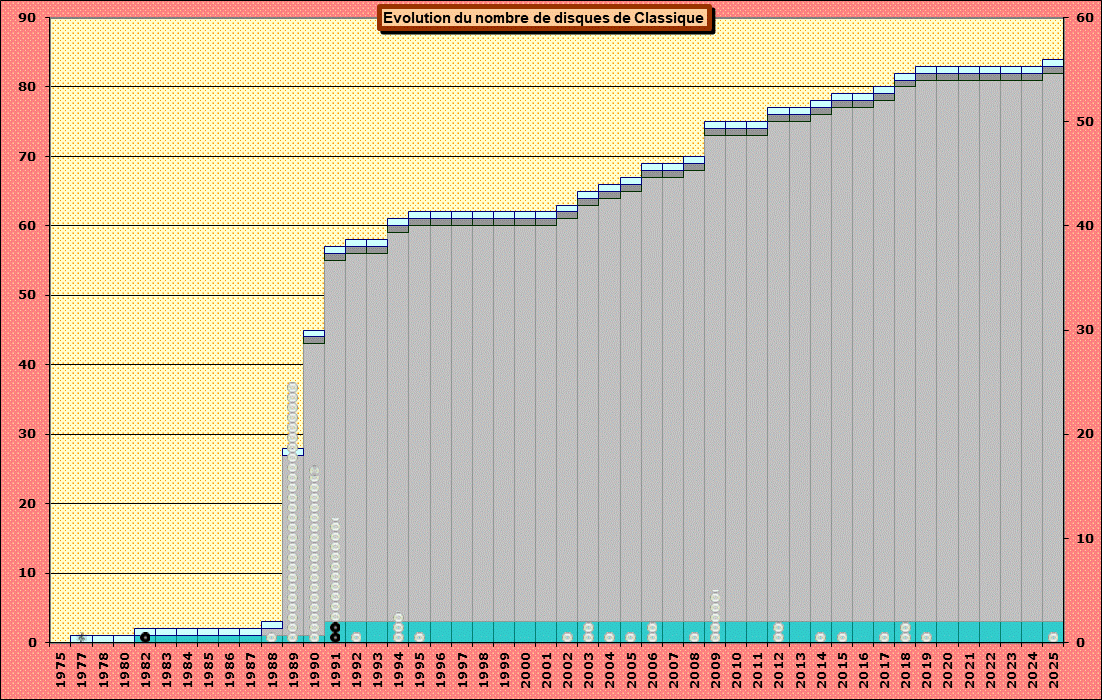This screenshot has height=700, width=1102.
Task: Click the chart title 'Evolution du nombre de disques'
Action: point(545,19)
